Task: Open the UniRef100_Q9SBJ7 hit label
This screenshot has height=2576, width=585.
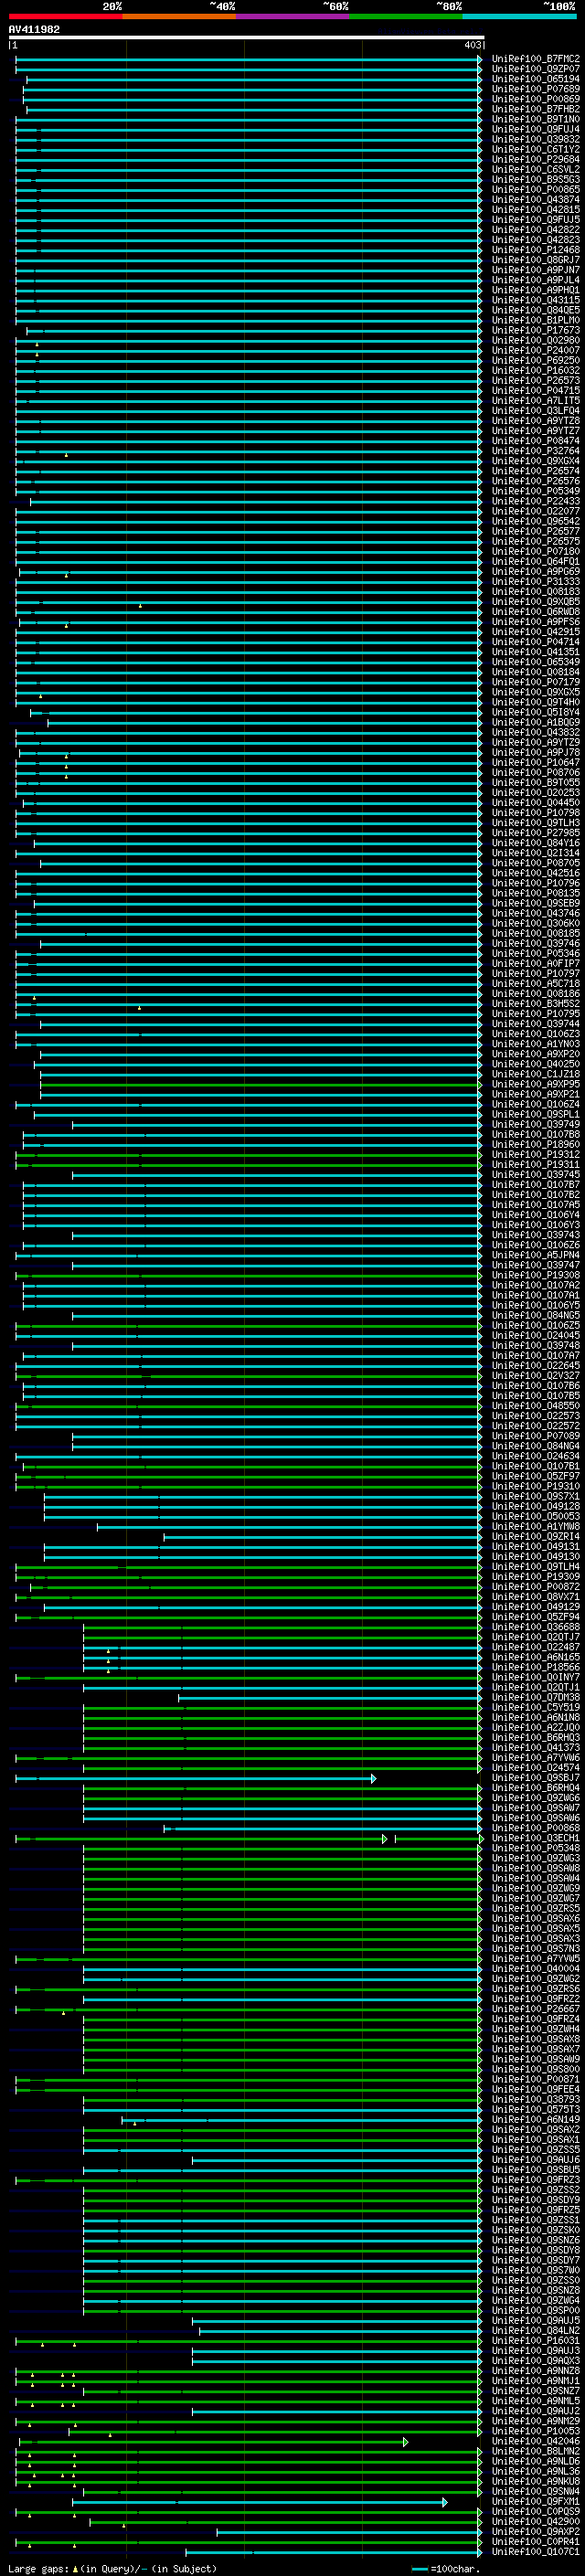Action: tap(535, 1778)
